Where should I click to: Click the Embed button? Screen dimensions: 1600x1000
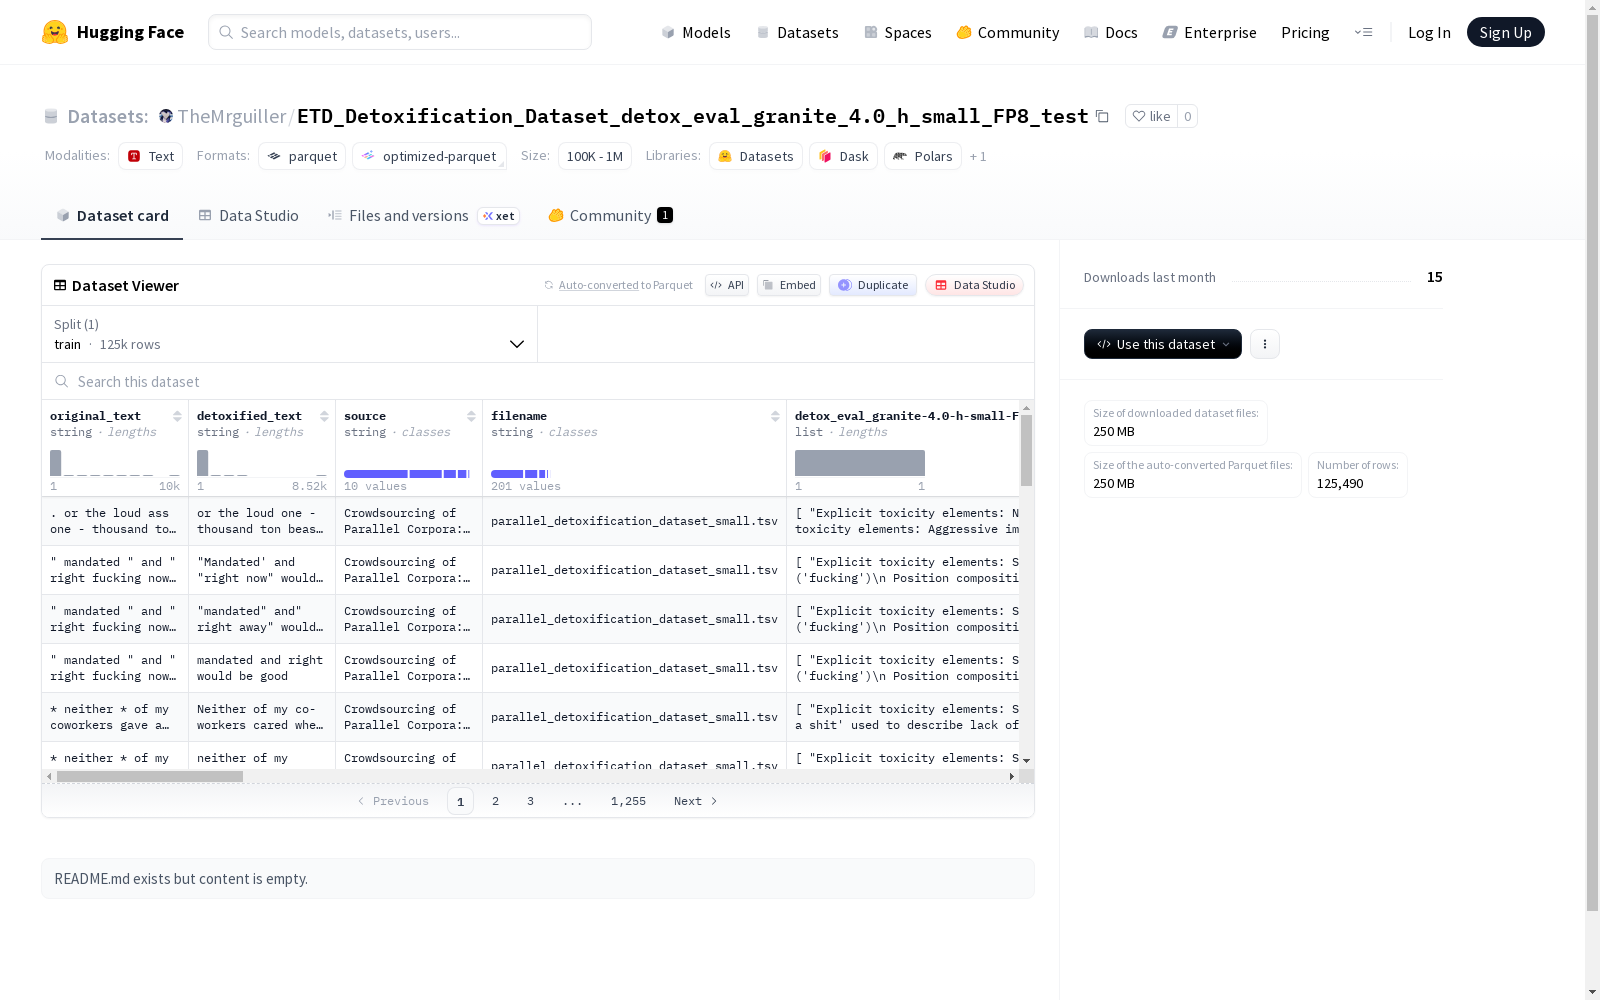[x=789, y=285]
